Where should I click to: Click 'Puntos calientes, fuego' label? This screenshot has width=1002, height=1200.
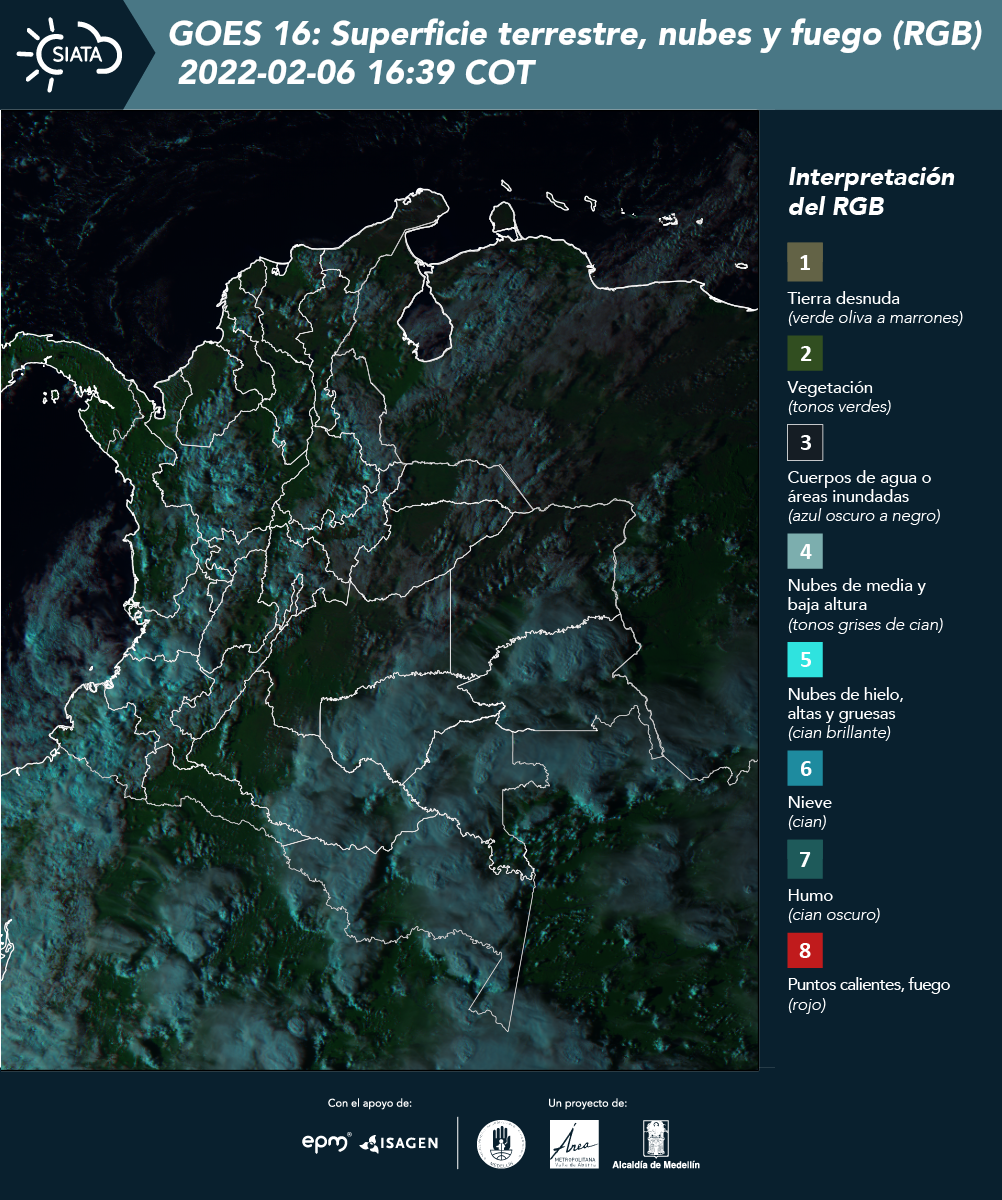click(869, 984)
